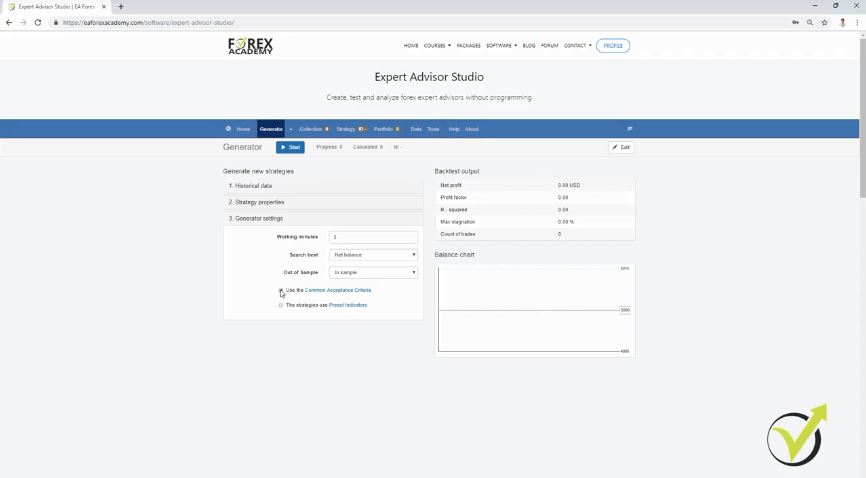Open the Out of Sample dropdown
Screen dimensions: 866x478
373,272
